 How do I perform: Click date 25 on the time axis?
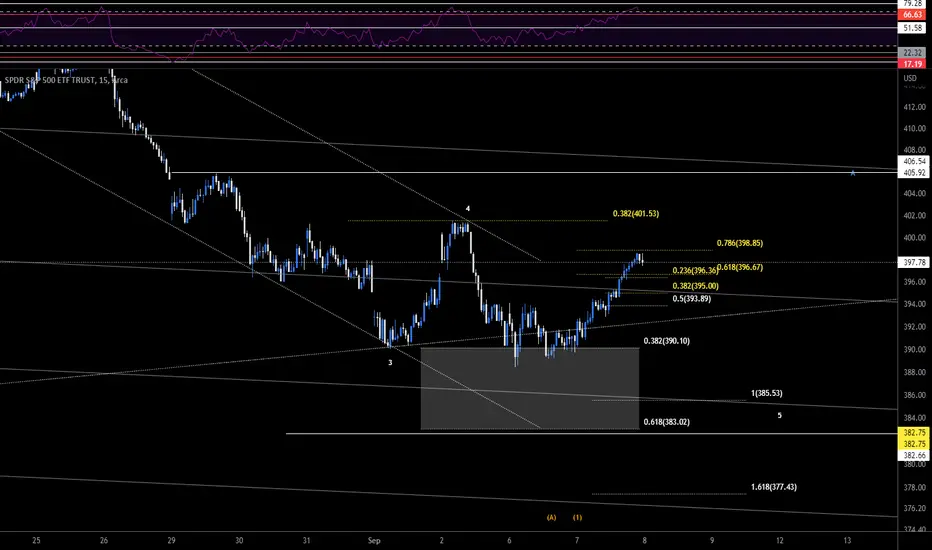point(36,540)
